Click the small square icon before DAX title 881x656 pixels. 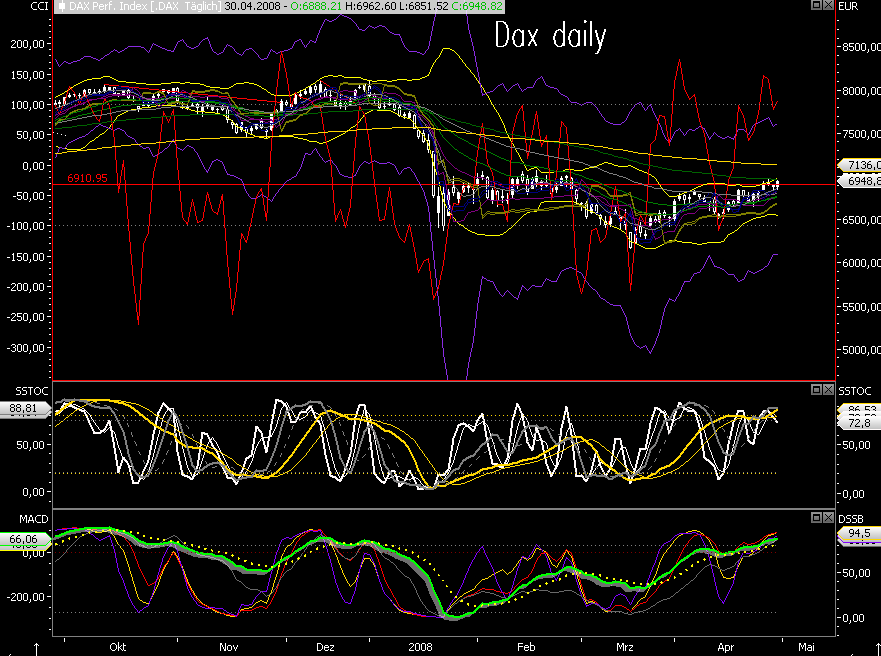[61, 7]
